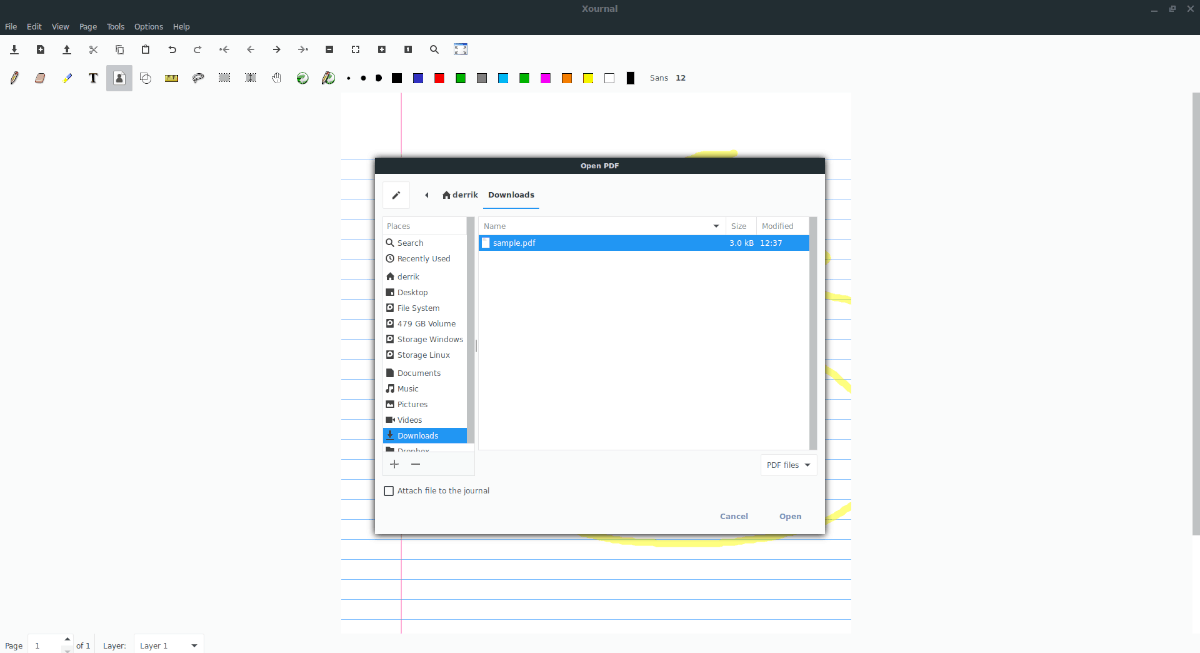Toggle fullscreen mode icon

(x=461, y=49)
